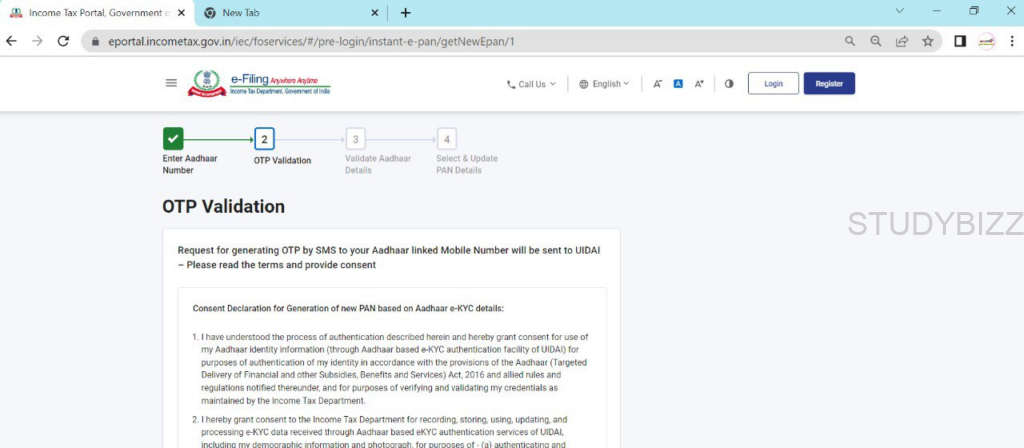
Task: Increase the page font size
Action: [x=699, y=84]
